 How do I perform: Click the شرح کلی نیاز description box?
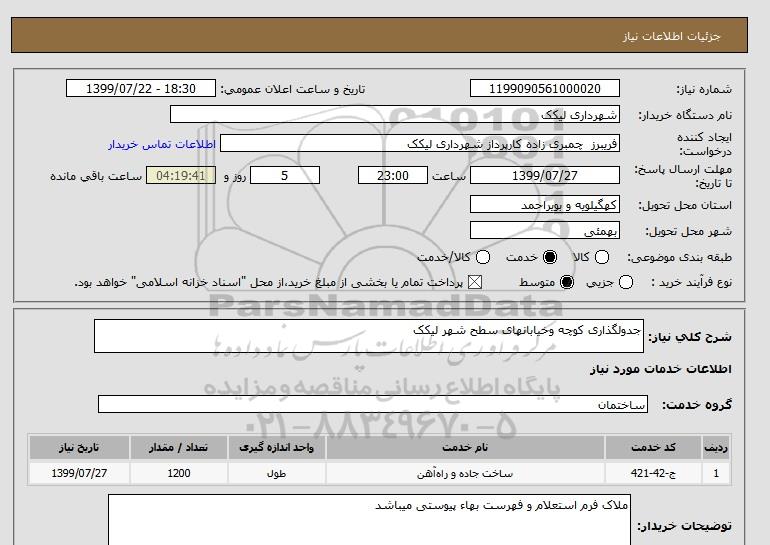click(369, 336)
